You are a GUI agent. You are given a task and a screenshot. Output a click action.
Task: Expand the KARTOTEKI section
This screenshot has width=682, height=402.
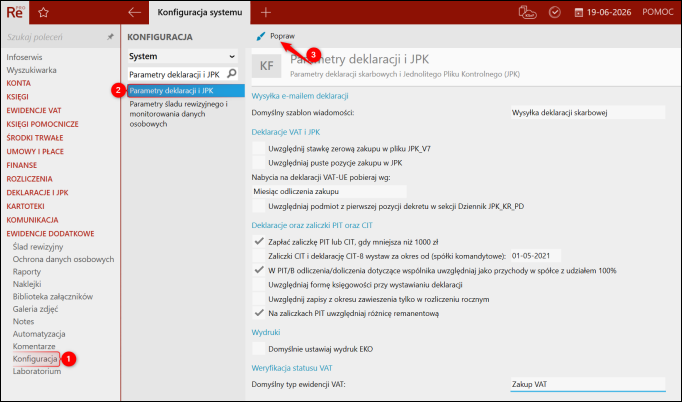pos(25,206)
